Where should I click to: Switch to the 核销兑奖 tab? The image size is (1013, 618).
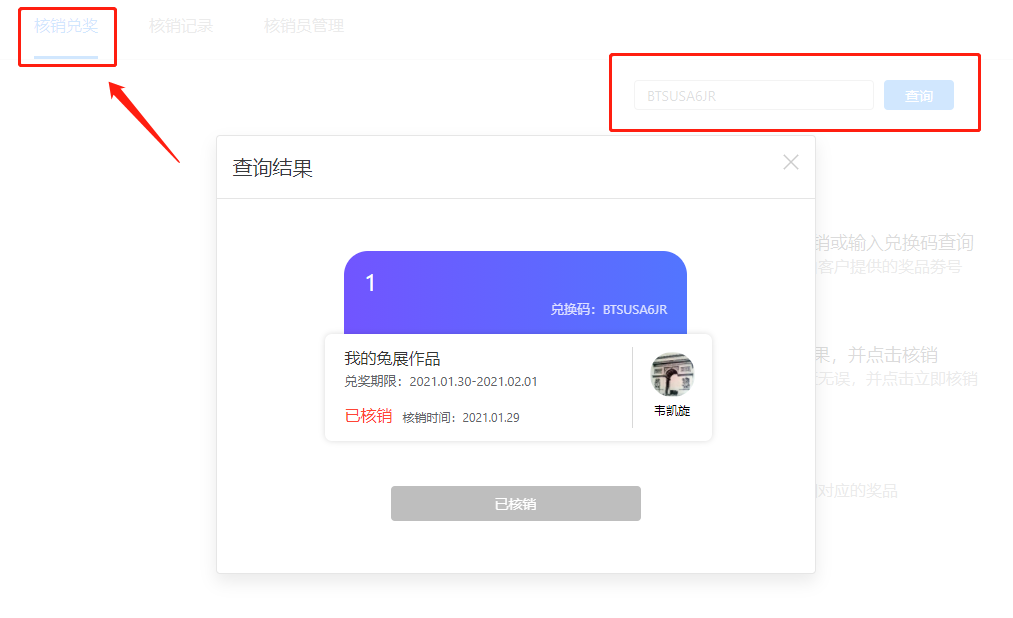[x=66, y=26]
